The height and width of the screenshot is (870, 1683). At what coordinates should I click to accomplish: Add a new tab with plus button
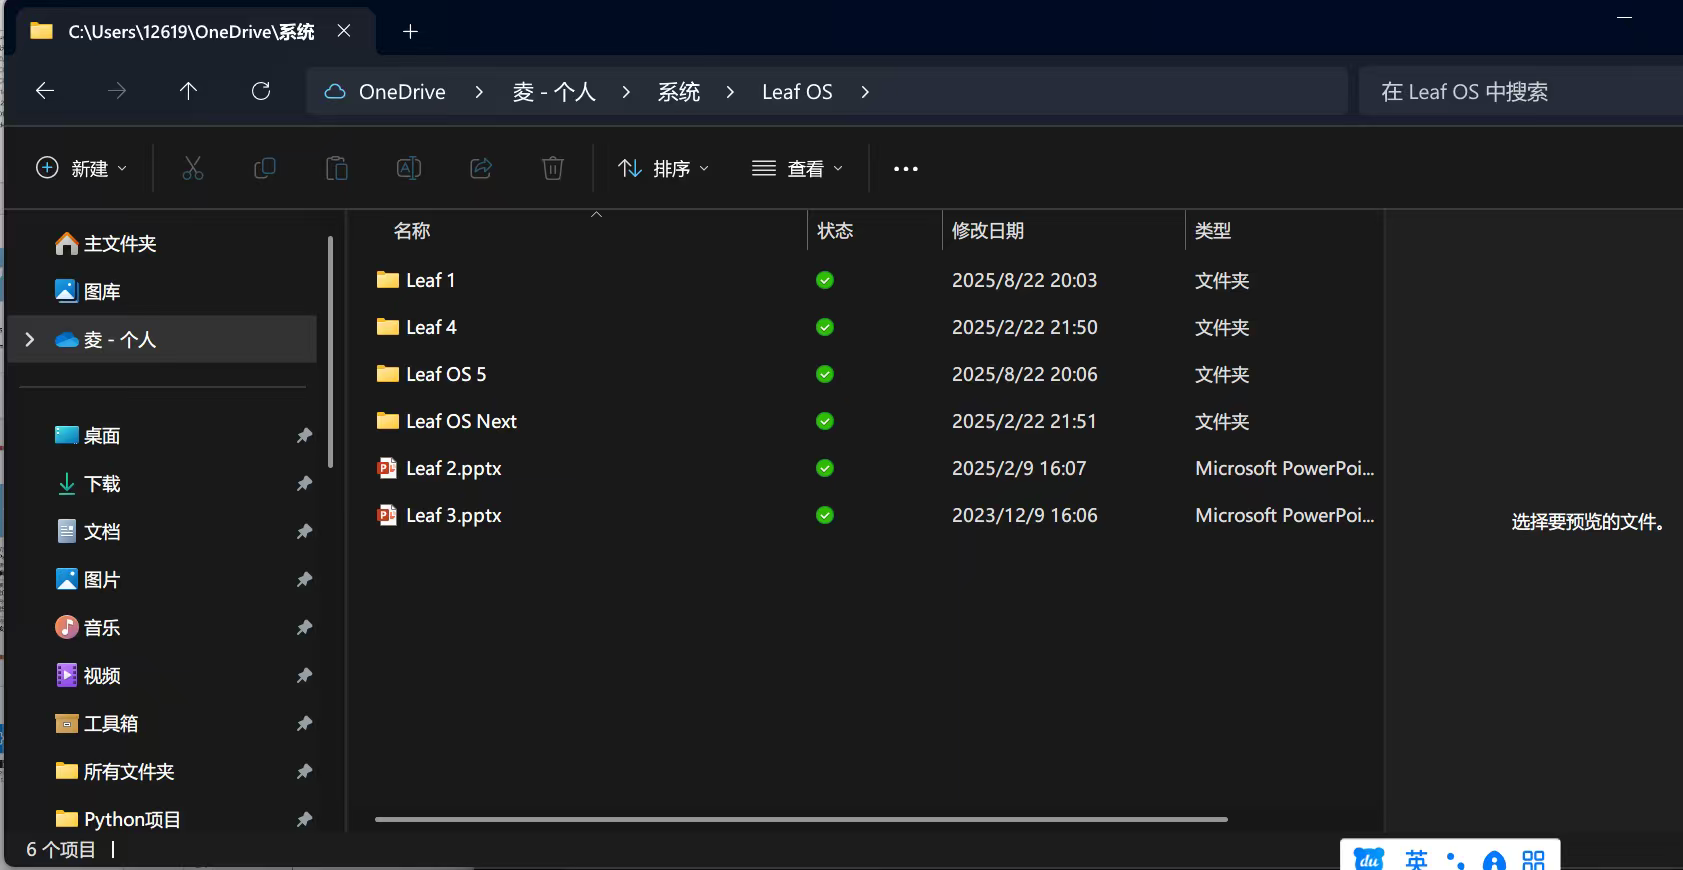pyautogui.click(x=410, y=31)
